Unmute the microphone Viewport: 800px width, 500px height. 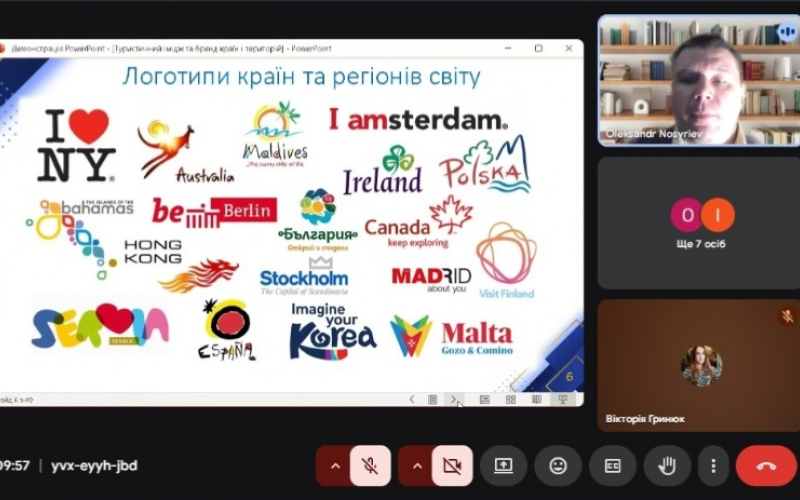(370, 466)
